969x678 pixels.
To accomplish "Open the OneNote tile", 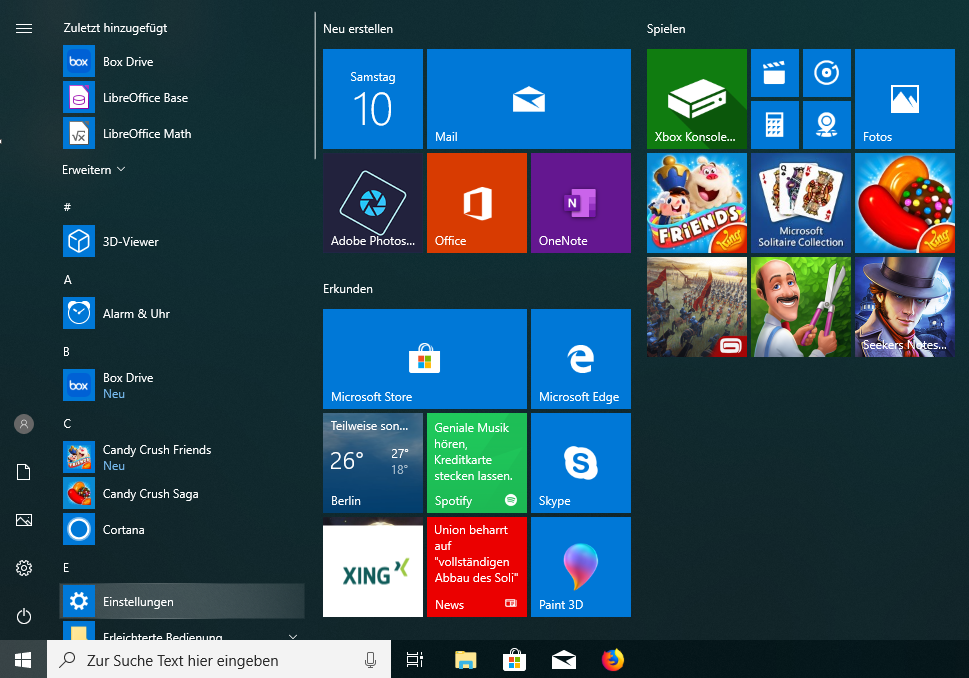I will click(580, 203).
